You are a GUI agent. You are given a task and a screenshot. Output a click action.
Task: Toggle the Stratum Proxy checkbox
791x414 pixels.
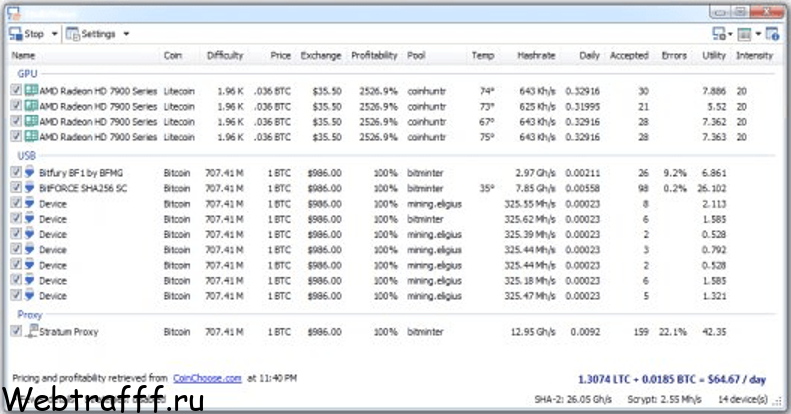[x=16, y=331]
